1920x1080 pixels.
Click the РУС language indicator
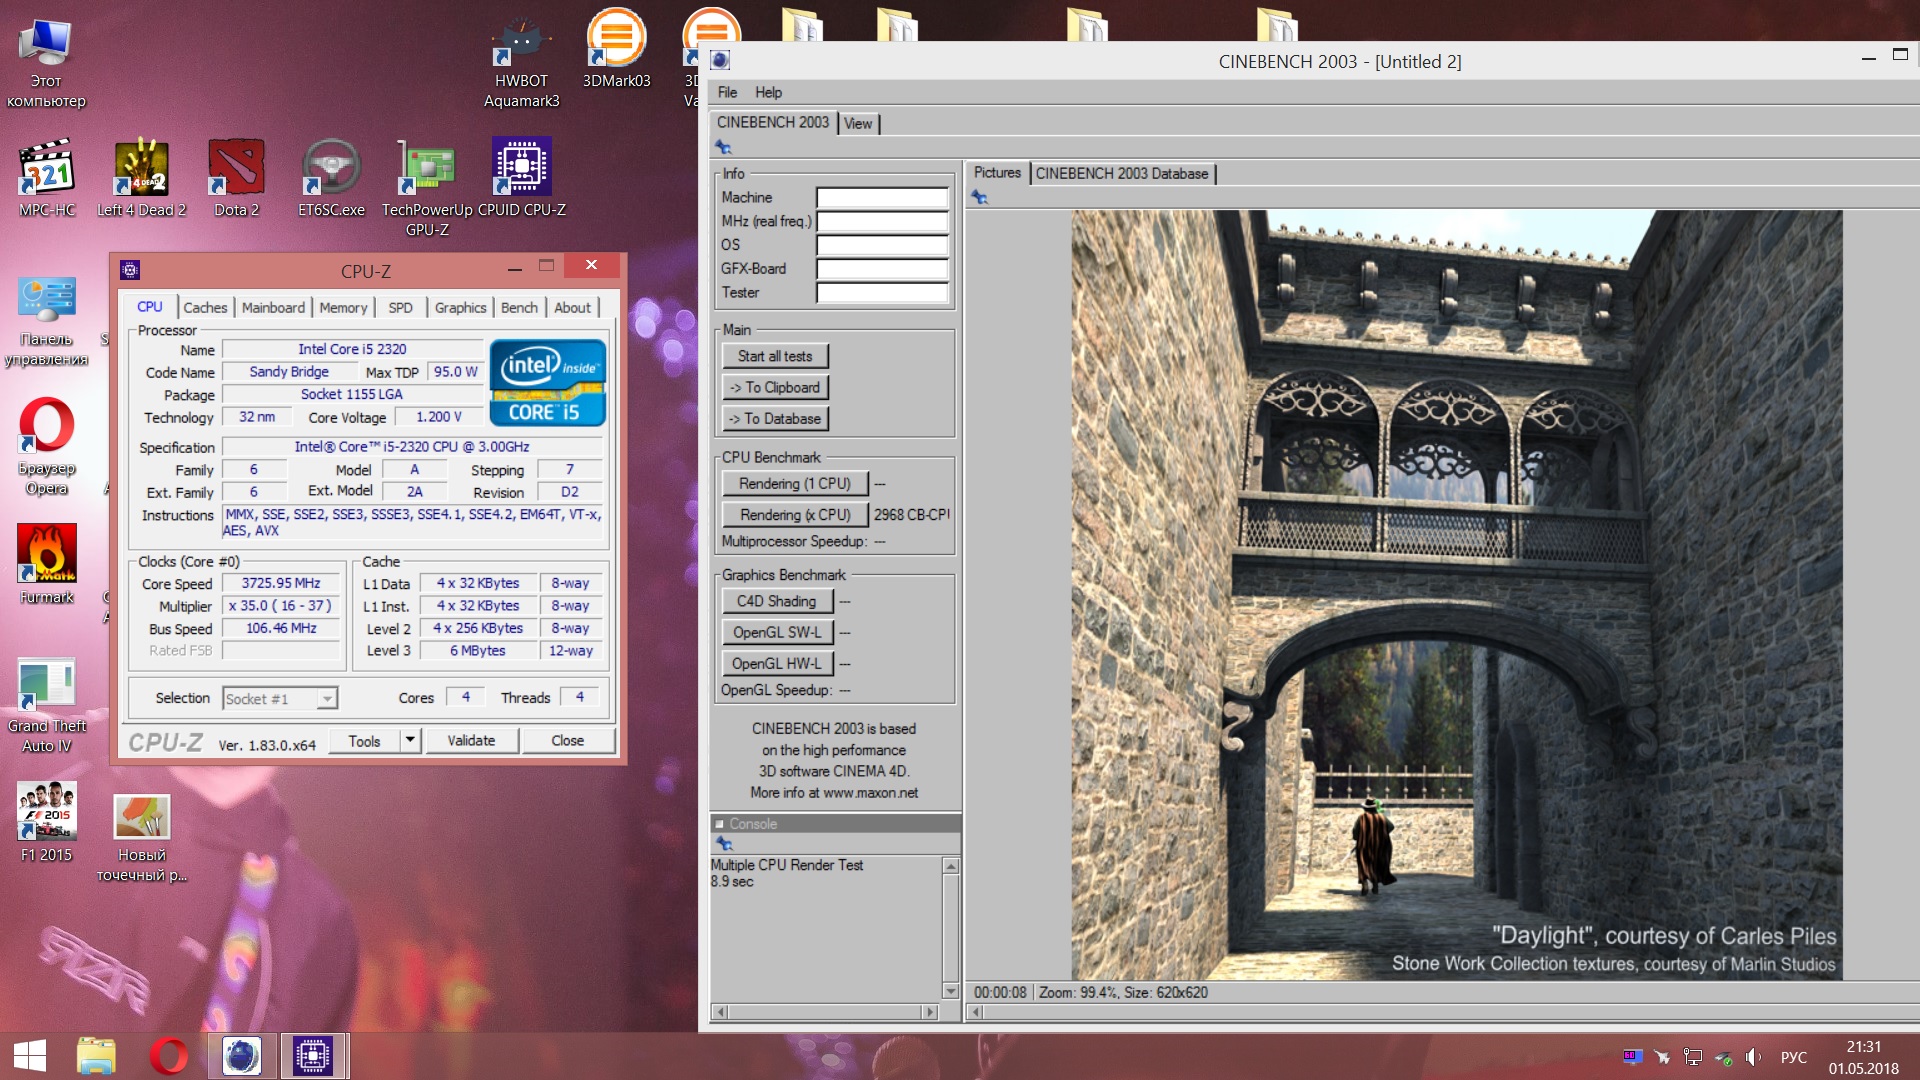[x=1794, y=1057]
